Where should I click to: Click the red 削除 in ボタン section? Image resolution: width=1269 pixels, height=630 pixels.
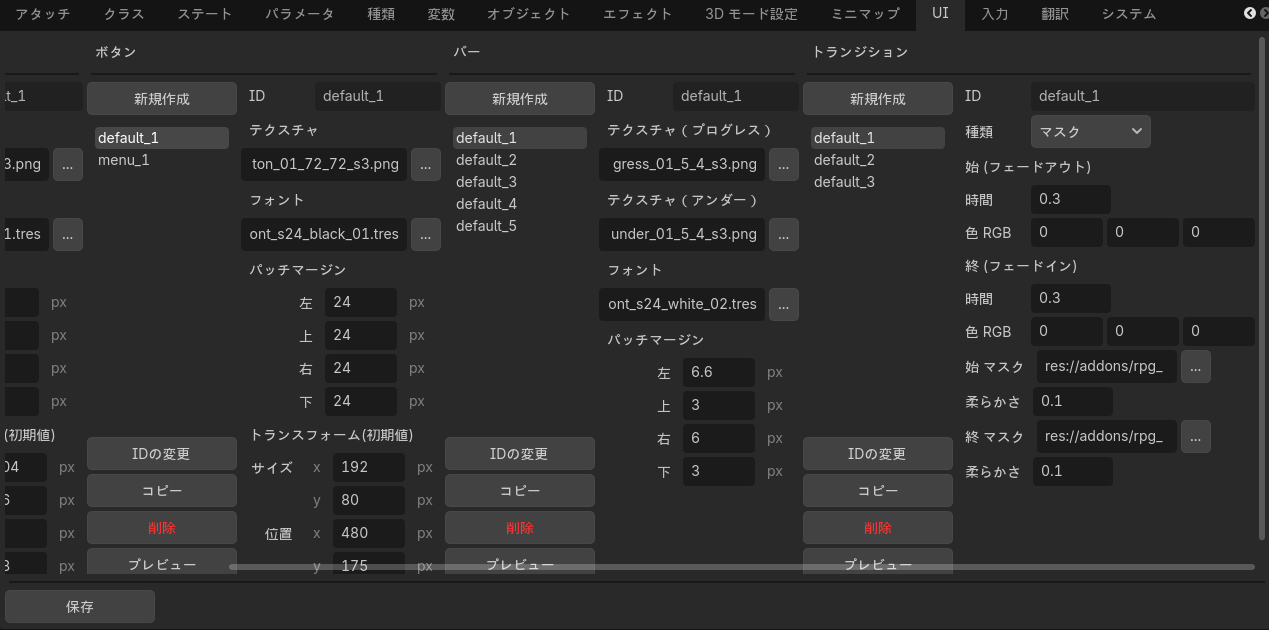click(x=162, y=528)
